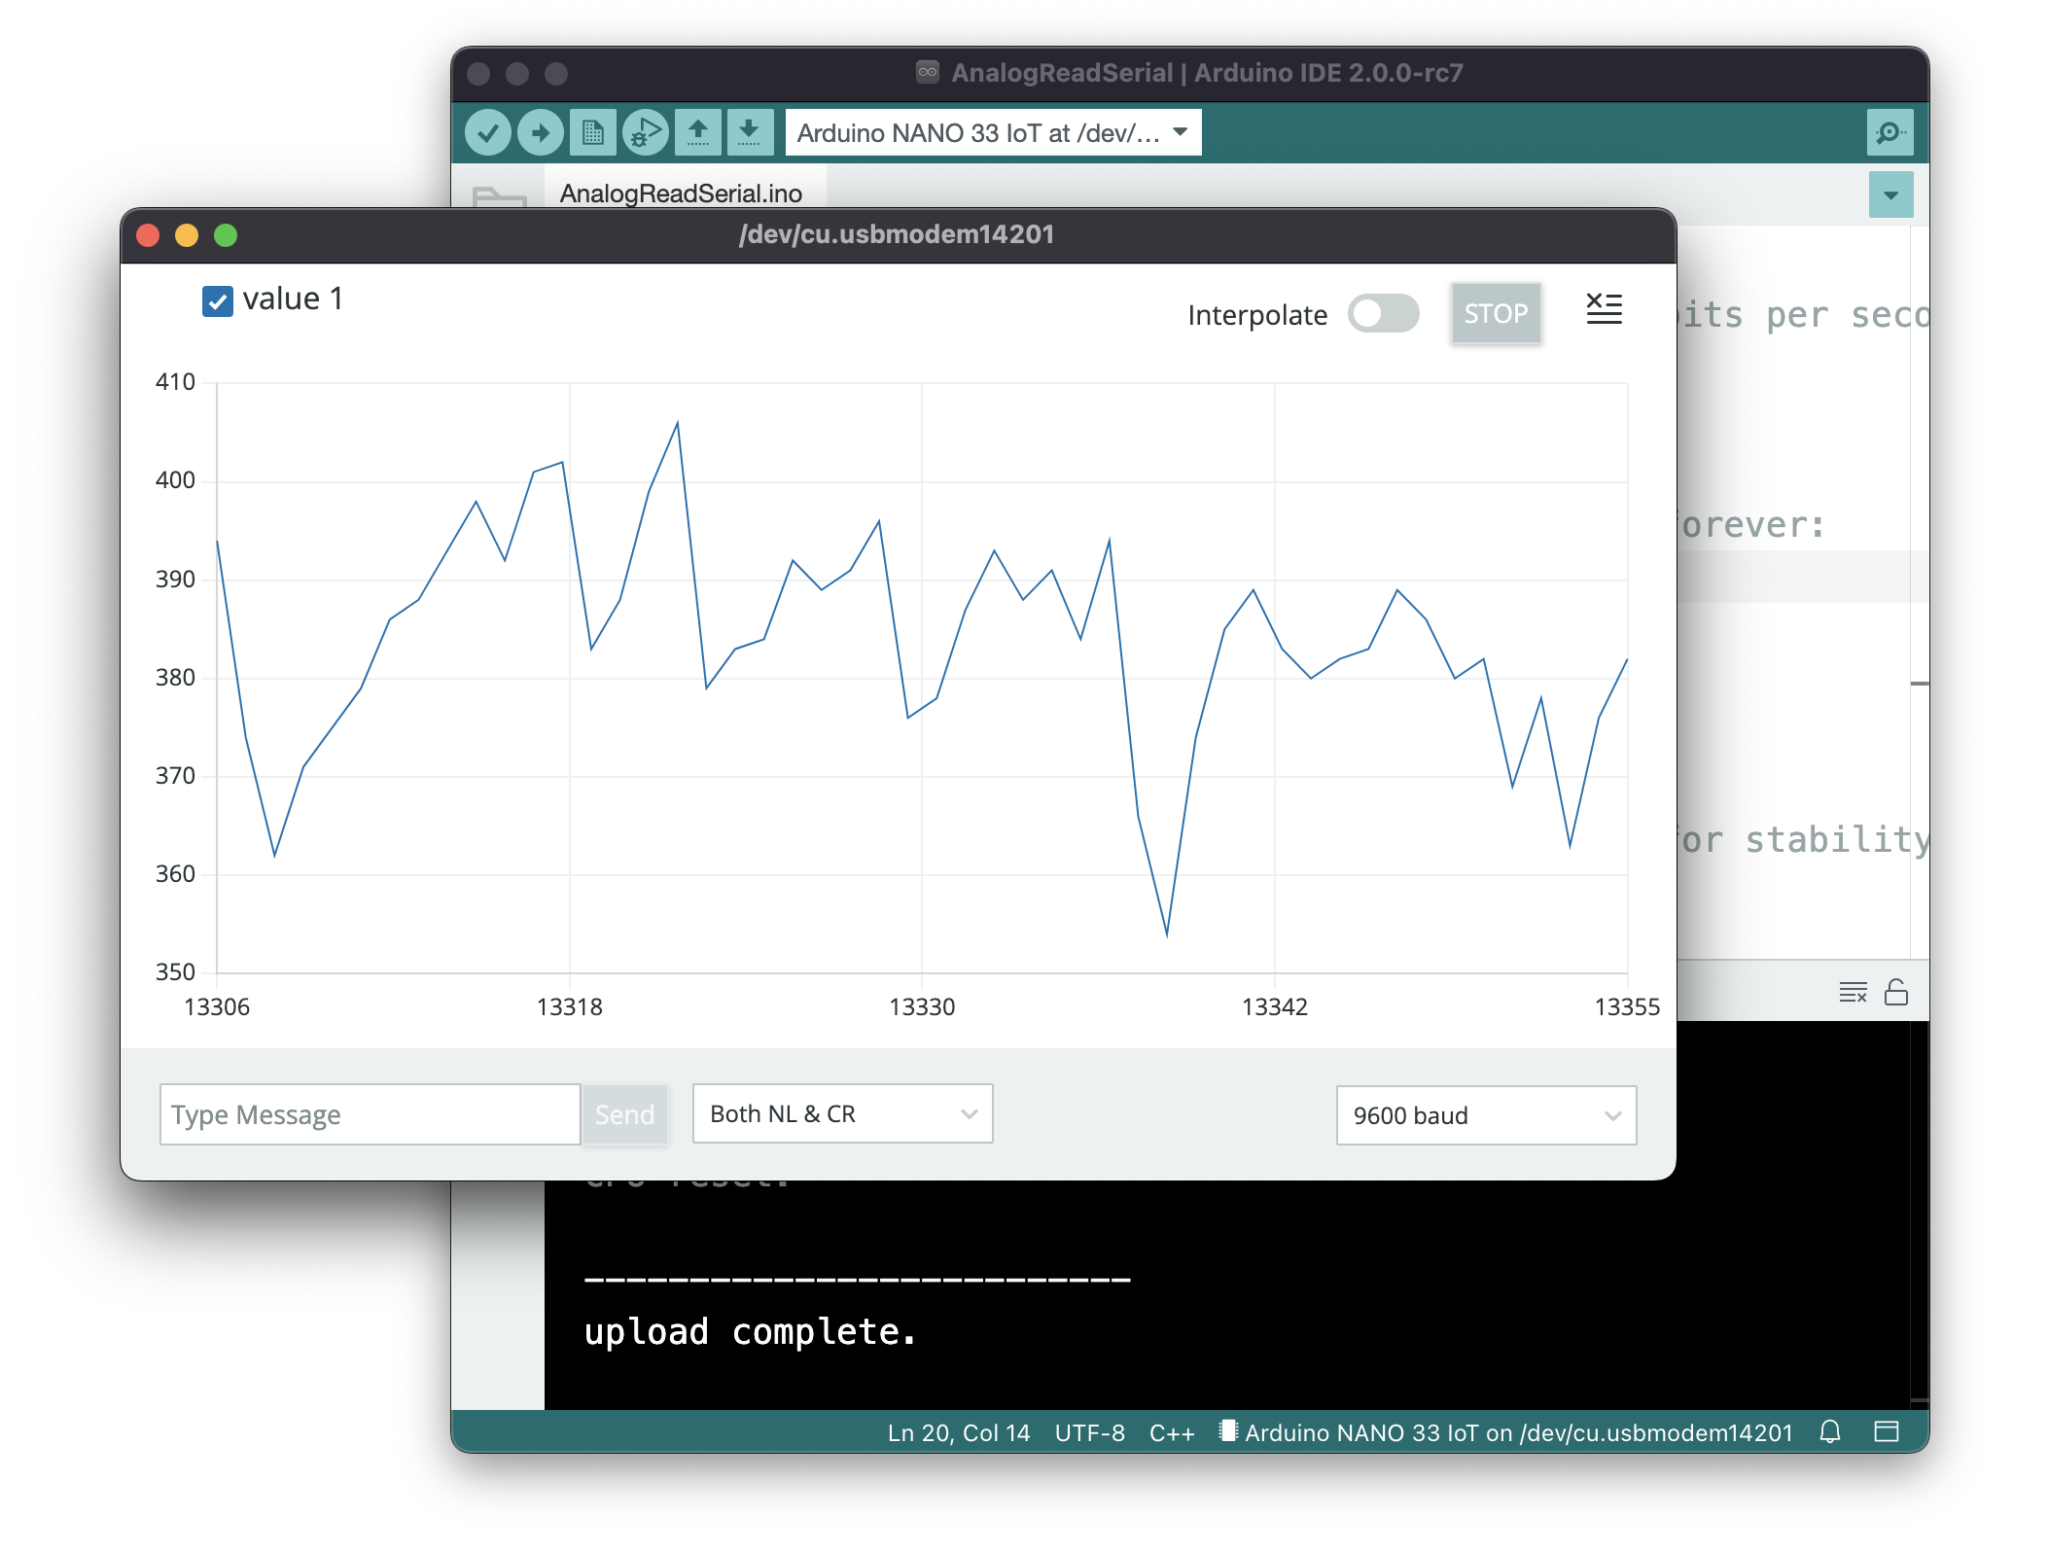Click the Send button
The image size is (2048, 1550).
624,1114
